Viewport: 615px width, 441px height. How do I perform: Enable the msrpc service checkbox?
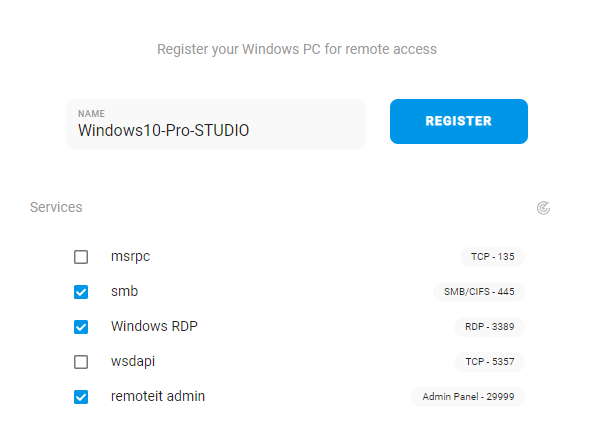tap(81, 257)
